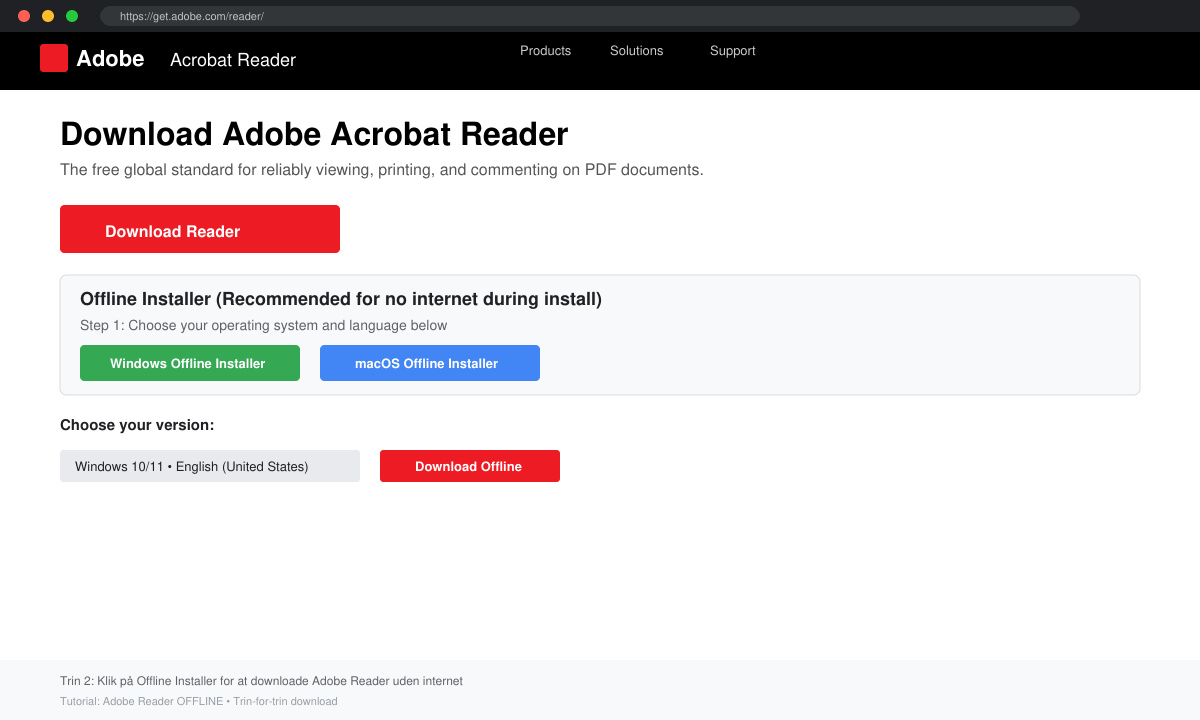Click the Choose your version label
The width and height of the screenshot is (1200, 720).
137,425
